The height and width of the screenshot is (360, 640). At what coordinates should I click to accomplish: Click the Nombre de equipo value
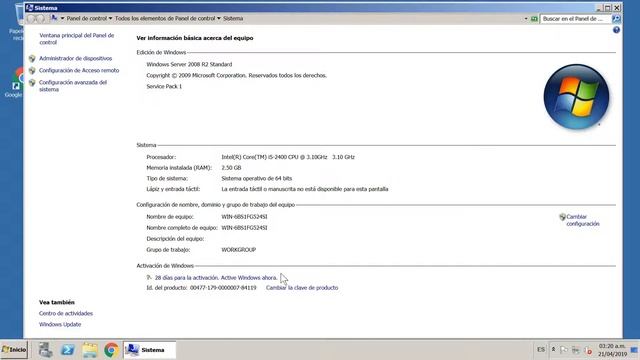(244, 217)
